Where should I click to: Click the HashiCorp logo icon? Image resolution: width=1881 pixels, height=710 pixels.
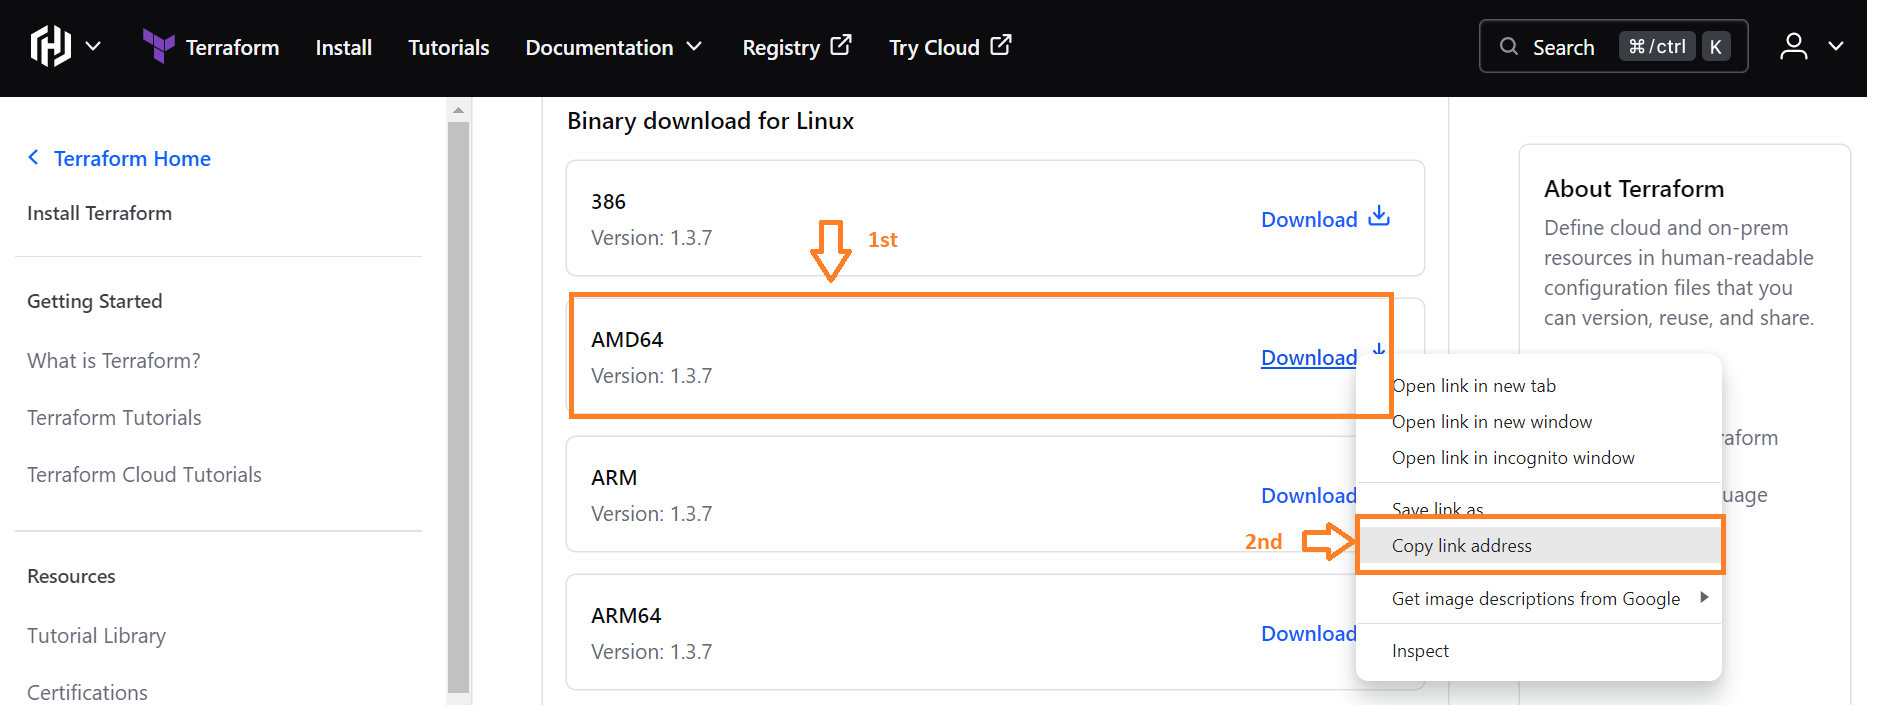[x=50, y=46]
